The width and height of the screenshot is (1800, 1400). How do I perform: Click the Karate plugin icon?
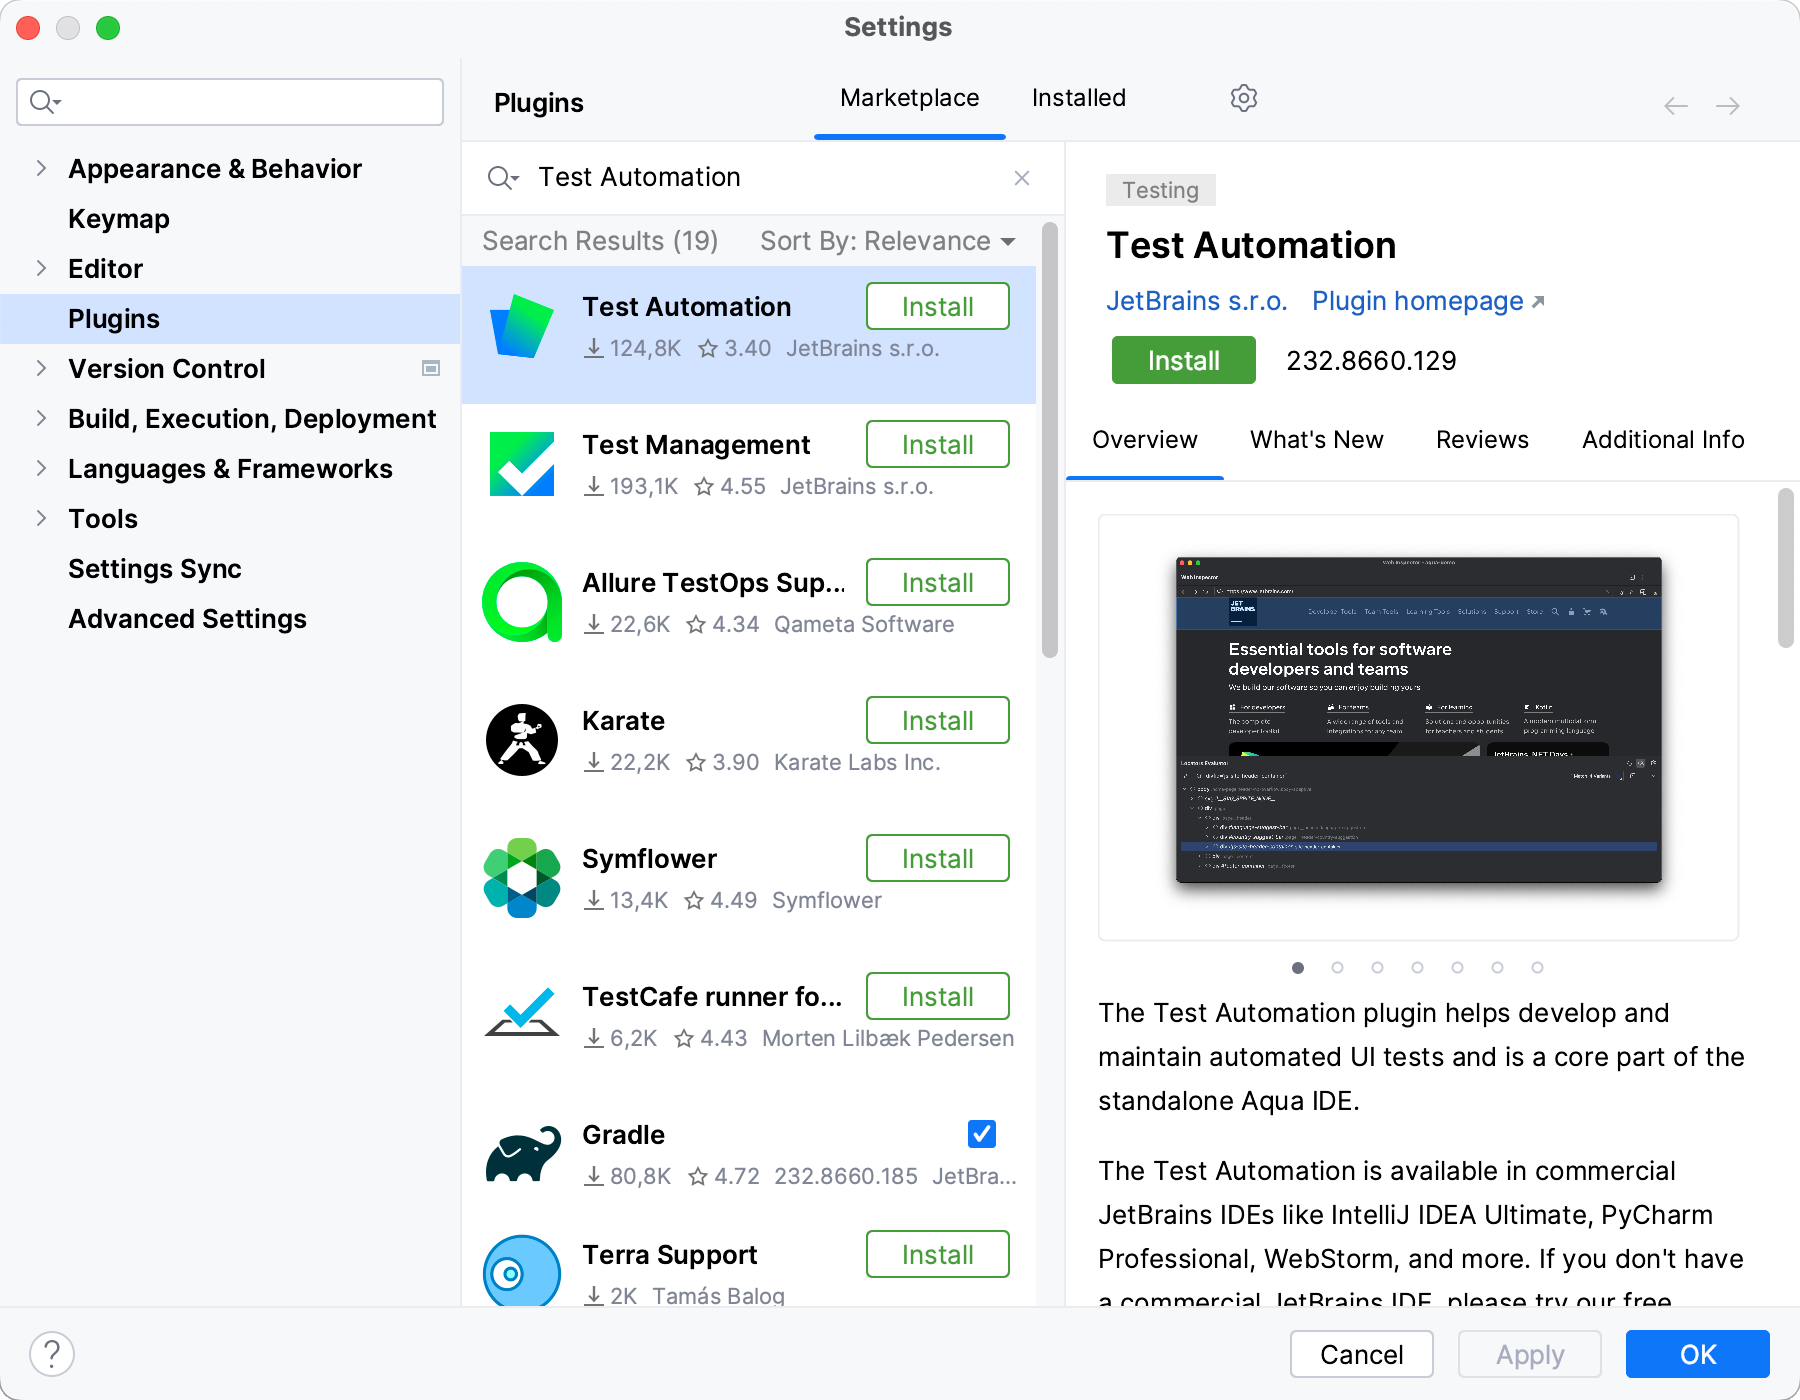tap(521, 740)
